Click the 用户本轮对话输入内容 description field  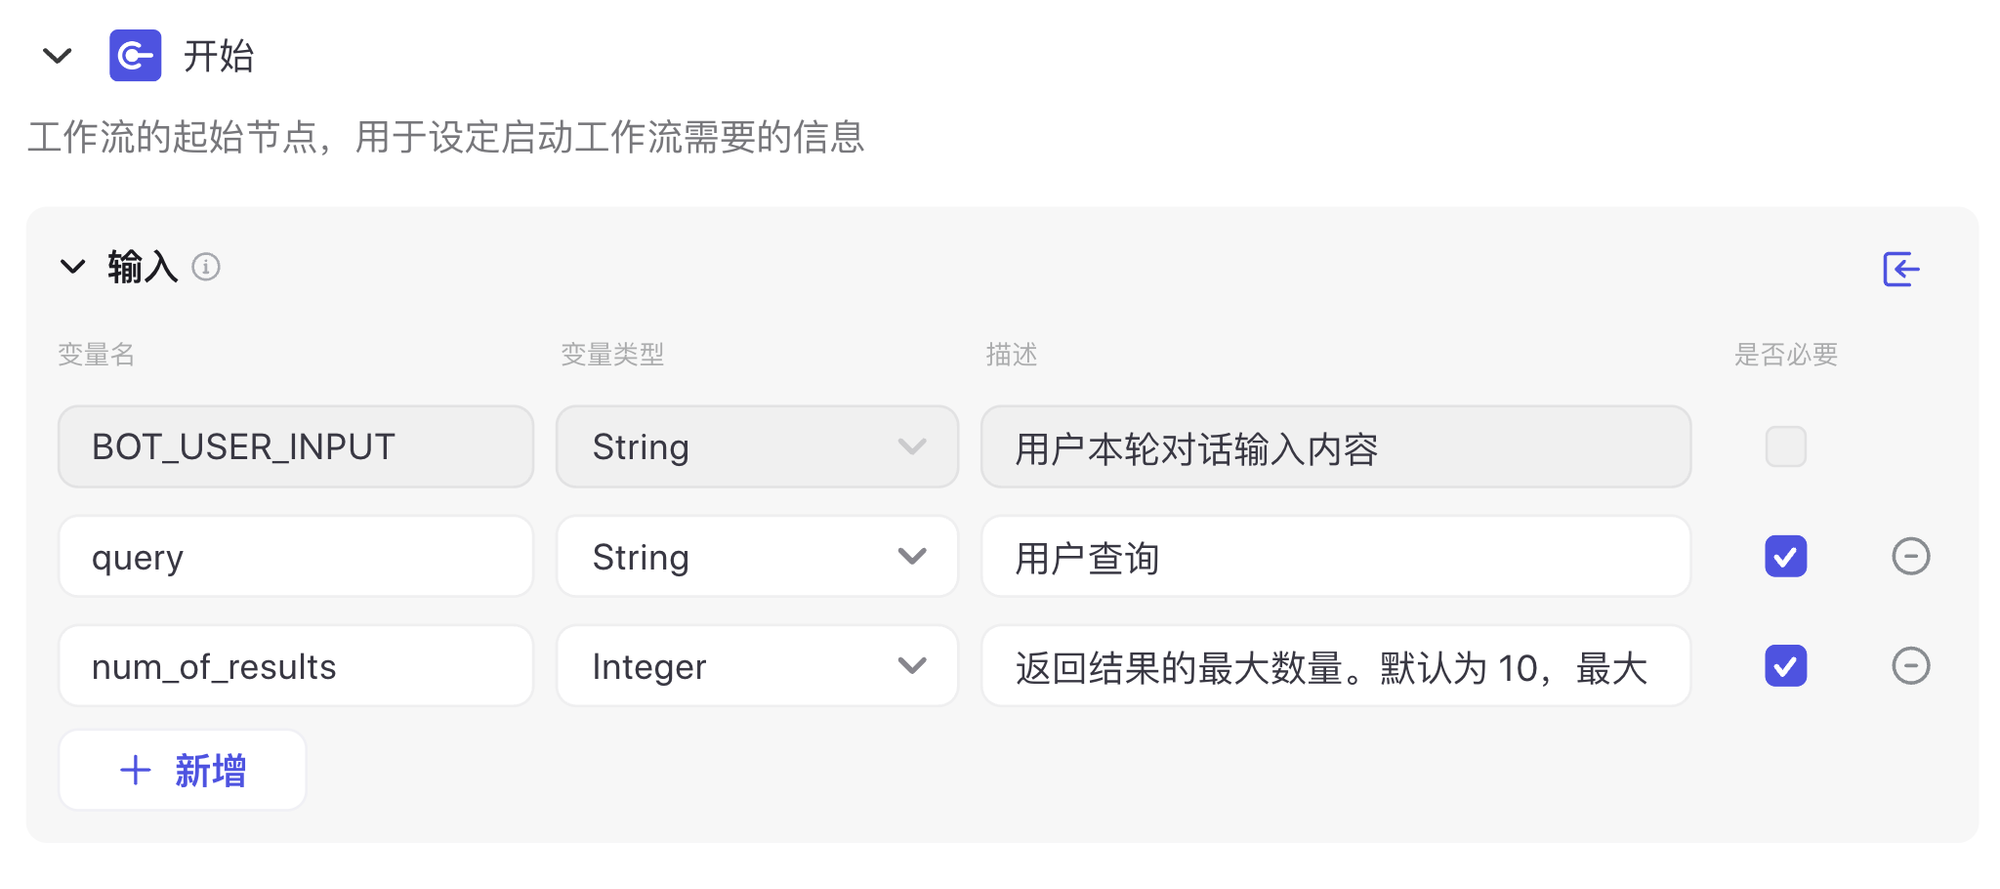click(1335, 447)
